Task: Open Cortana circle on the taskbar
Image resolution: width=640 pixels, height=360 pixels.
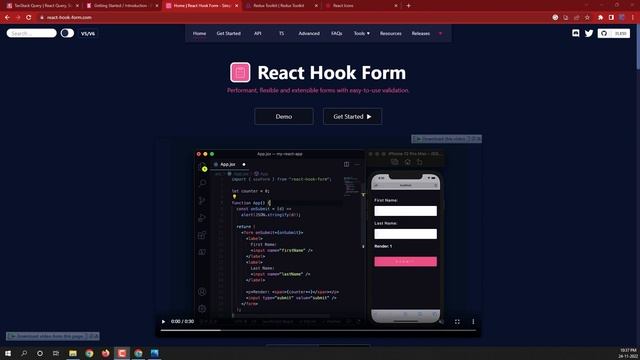Action: (40, 353)
